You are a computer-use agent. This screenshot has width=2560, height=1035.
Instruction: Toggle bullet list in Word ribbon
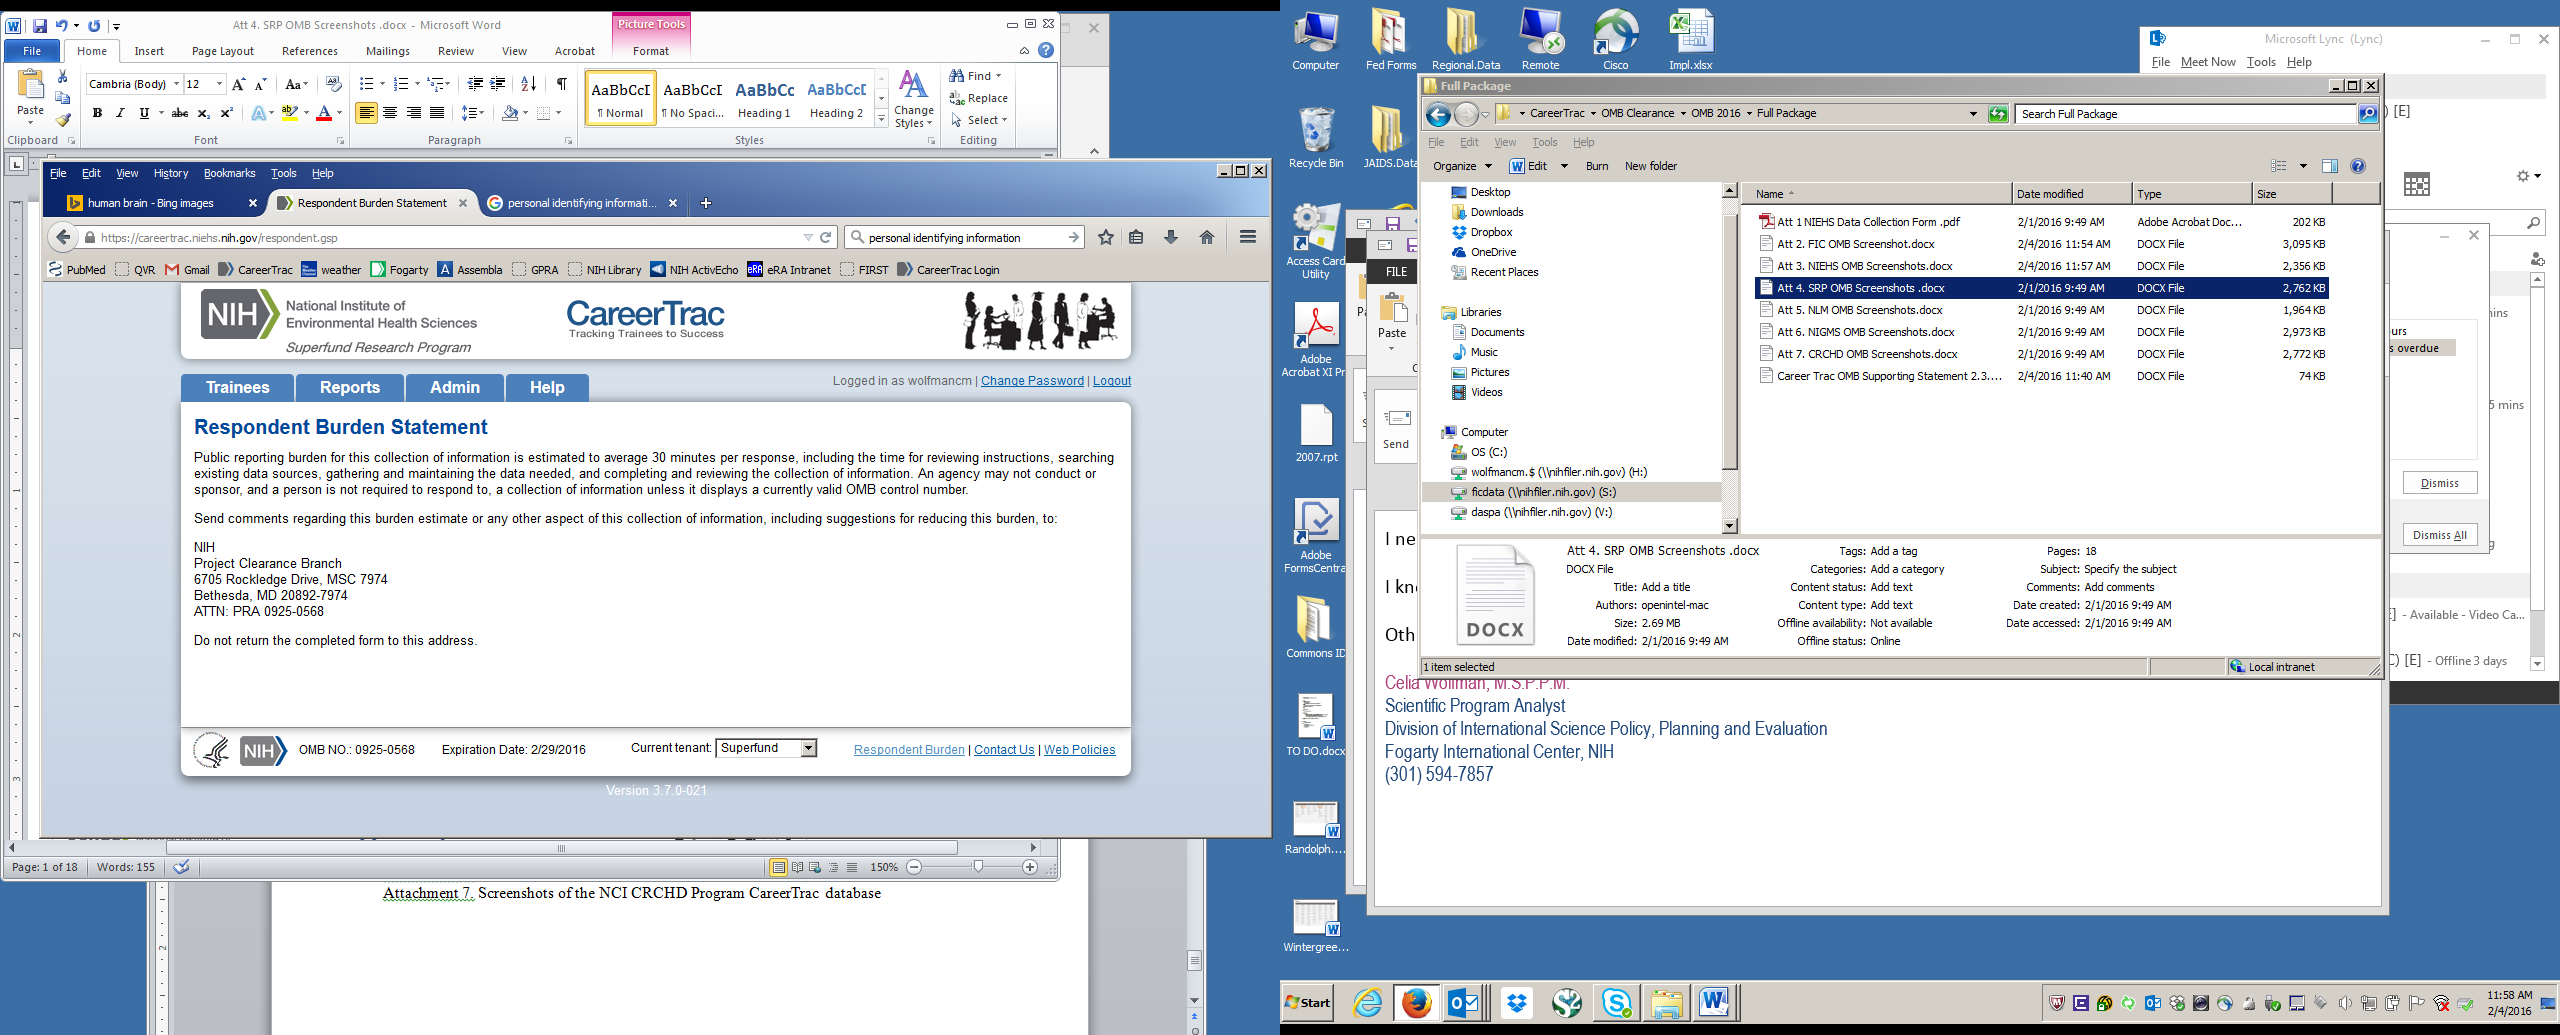[366, 84]
